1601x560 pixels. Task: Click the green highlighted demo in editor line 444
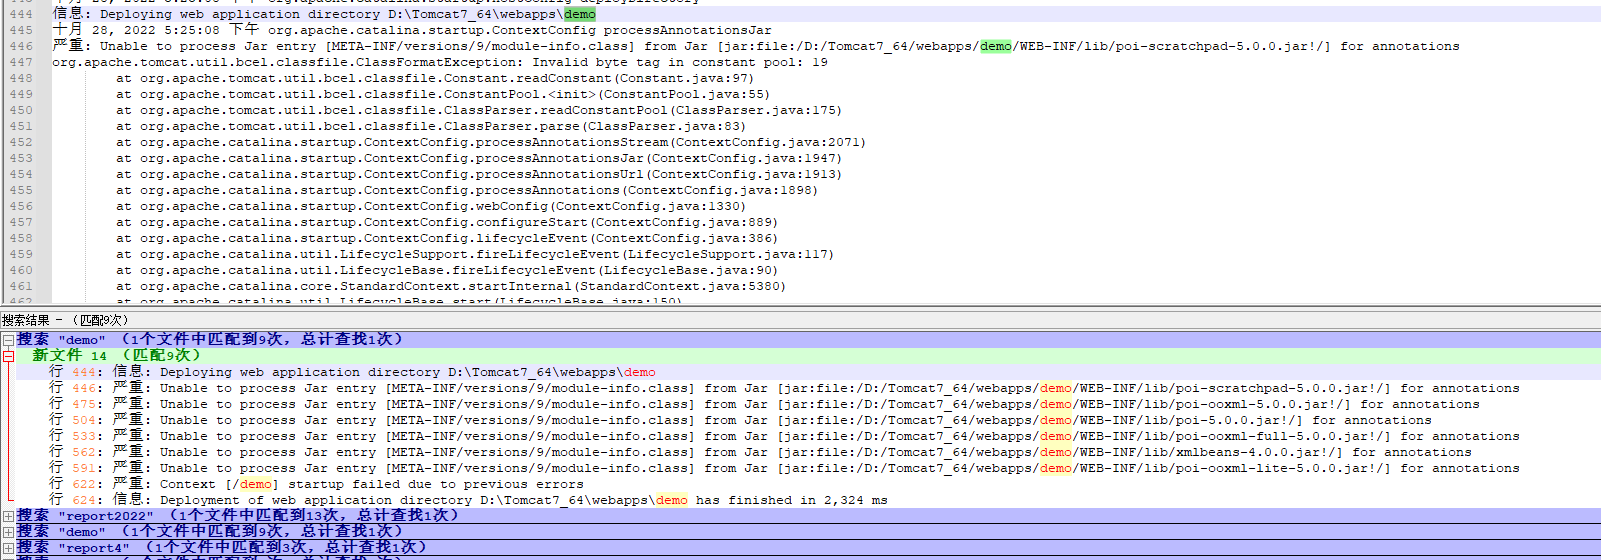point(580,14)
